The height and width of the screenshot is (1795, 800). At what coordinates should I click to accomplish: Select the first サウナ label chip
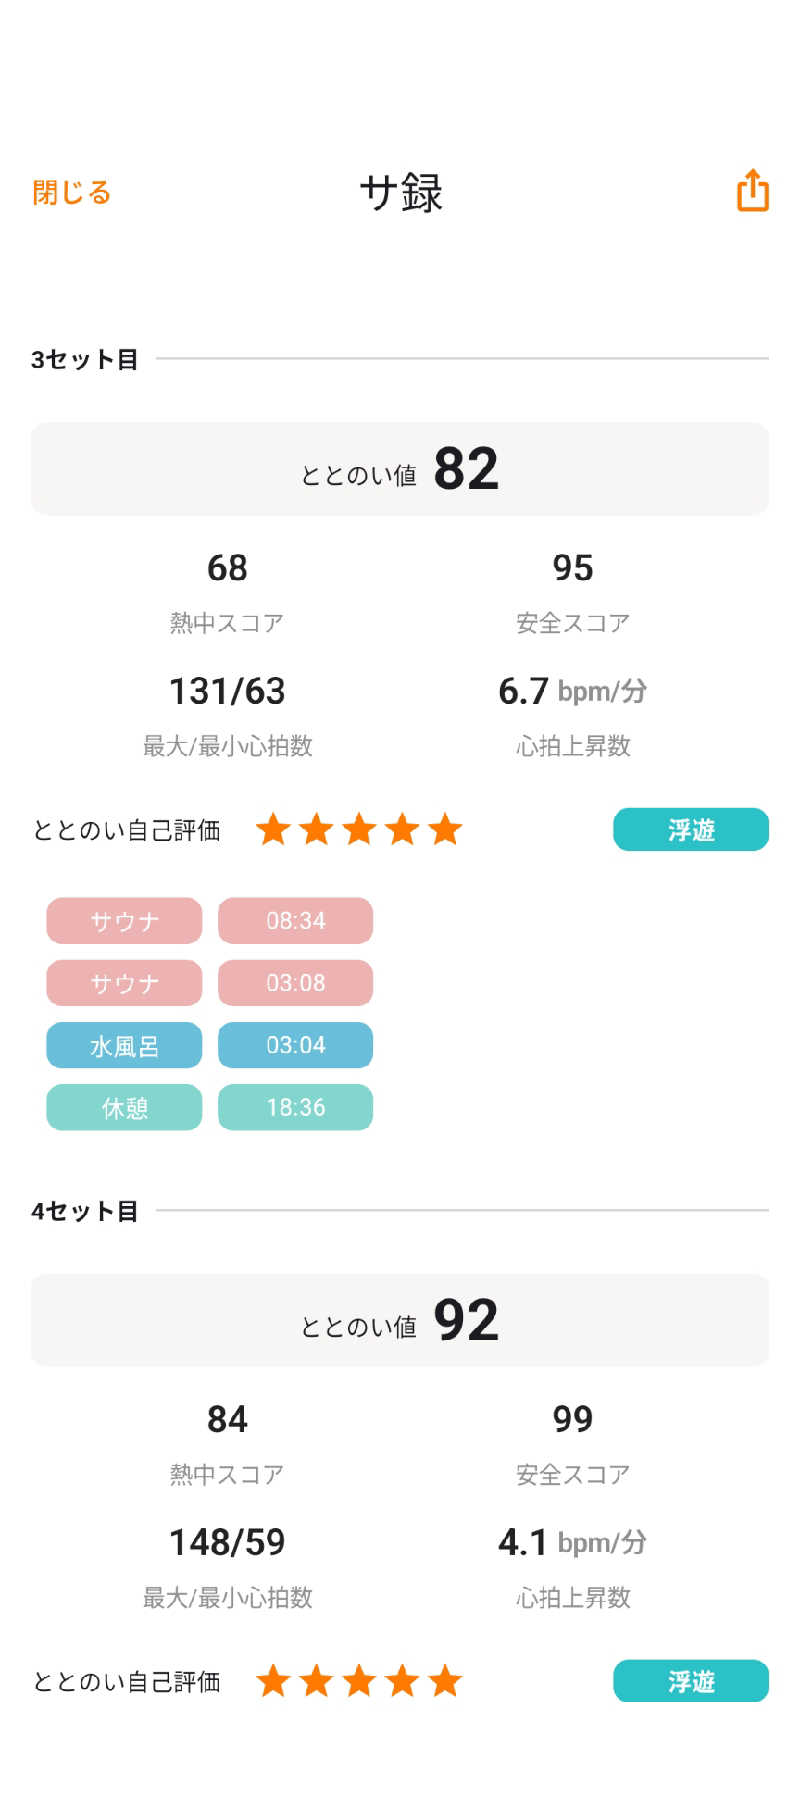(124, 921)
